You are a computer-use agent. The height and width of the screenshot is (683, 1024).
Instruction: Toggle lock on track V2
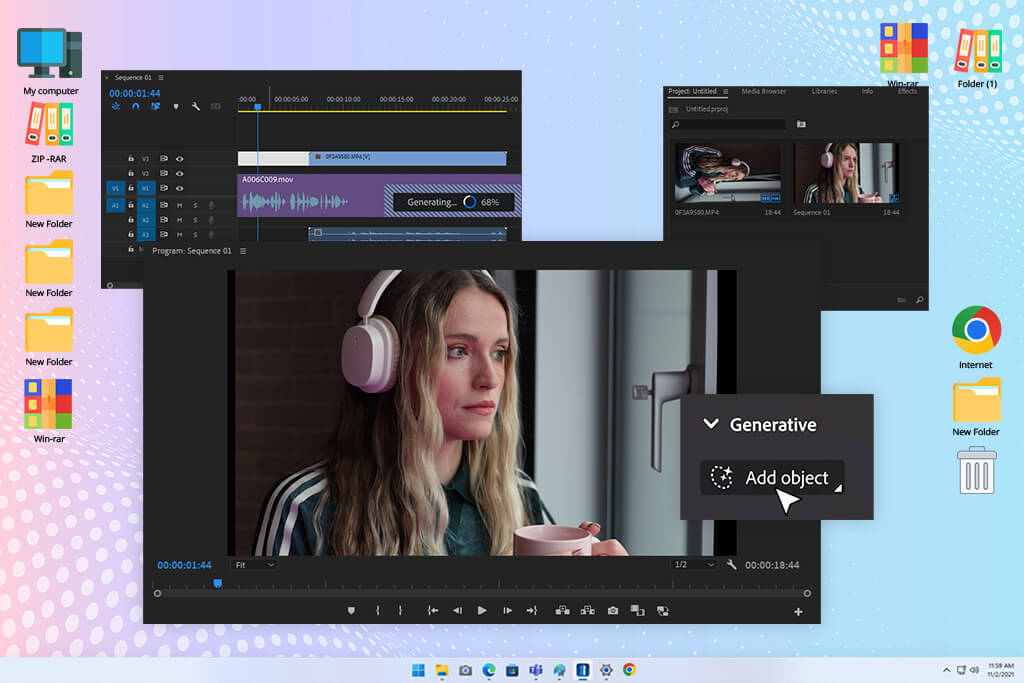point(131,173)
